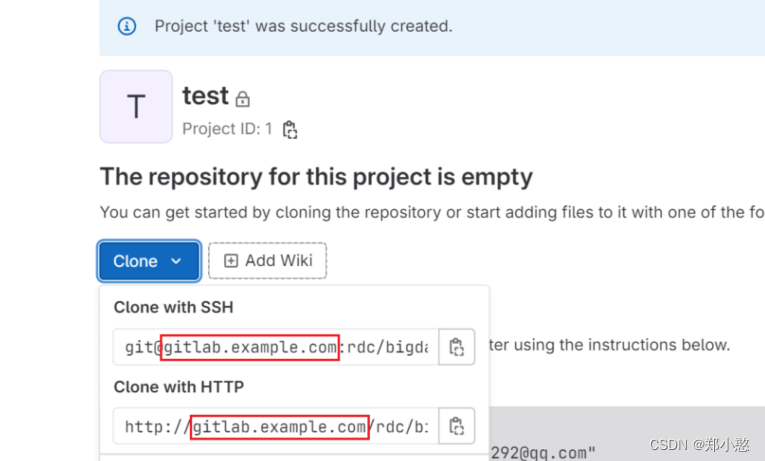Screen dimensions: 765x461
Task: Copy the HTTP clone URL
Action: pos(457,426)
